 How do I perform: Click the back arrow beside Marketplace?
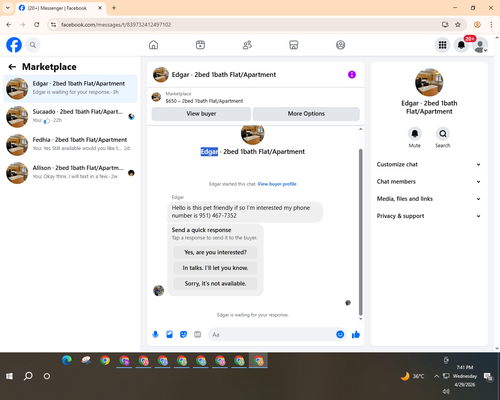(x=12, y=67)
